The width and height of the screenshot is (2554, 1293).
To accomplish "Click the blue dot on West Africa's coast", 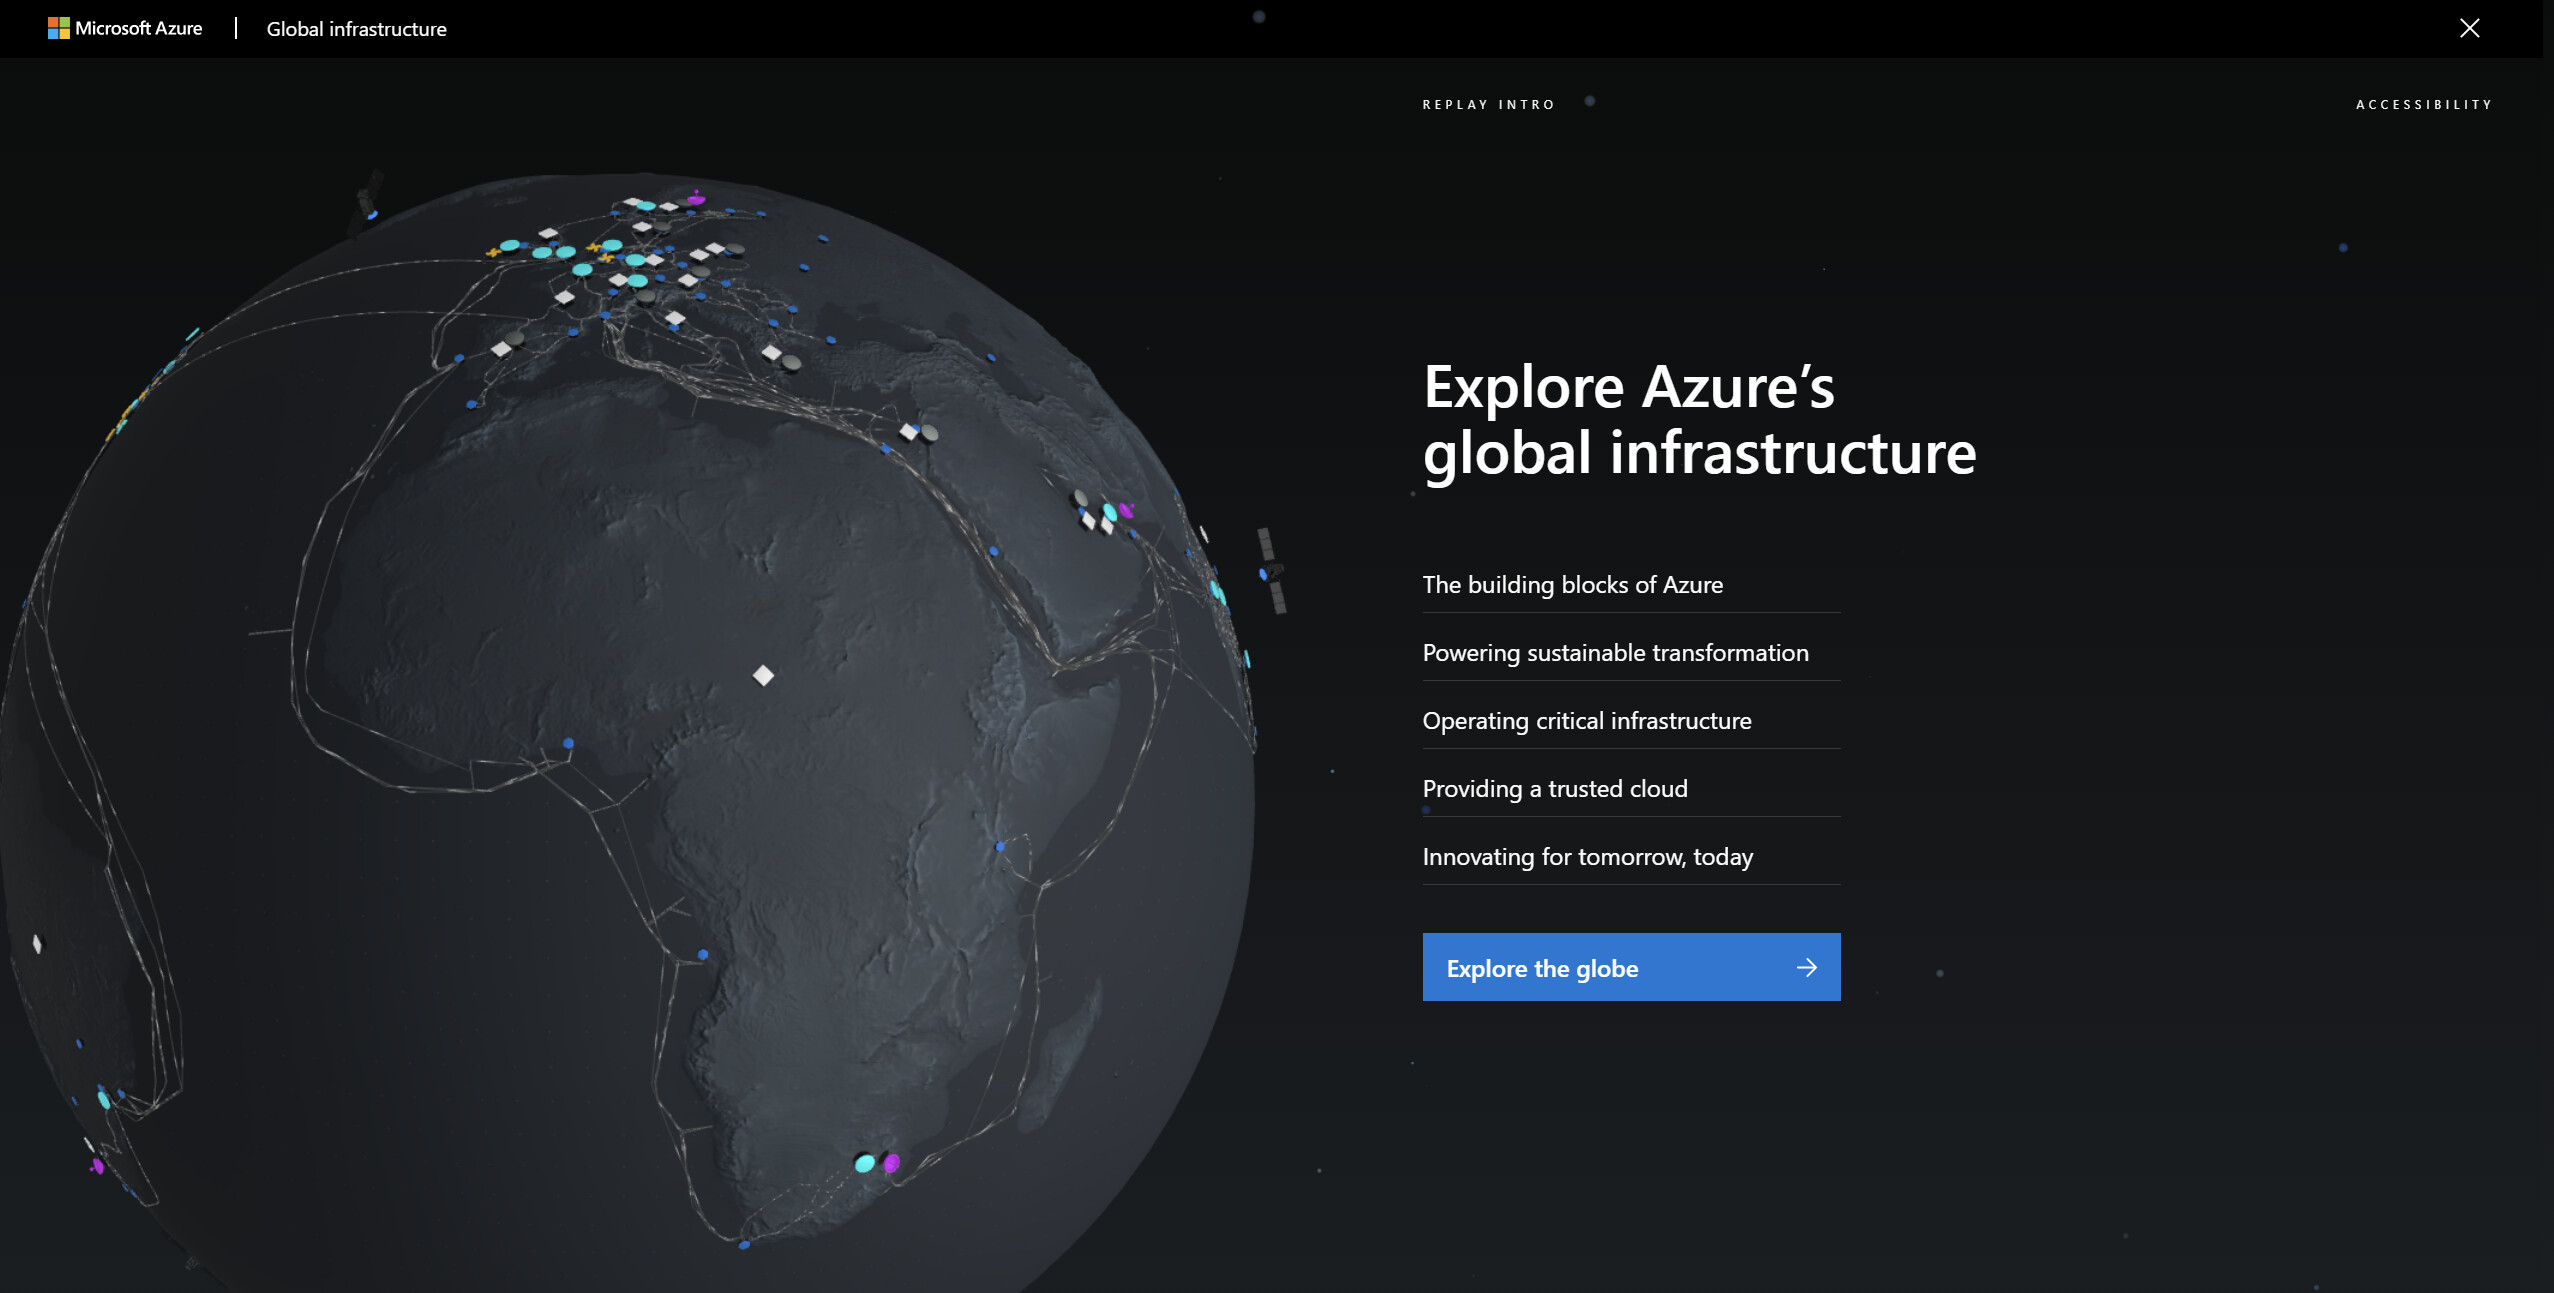I will (x=568, y=743).
